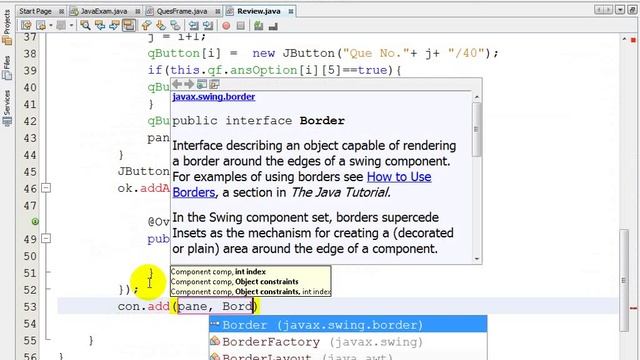
Task: Open the Files side panel
Action: point(7,68)
